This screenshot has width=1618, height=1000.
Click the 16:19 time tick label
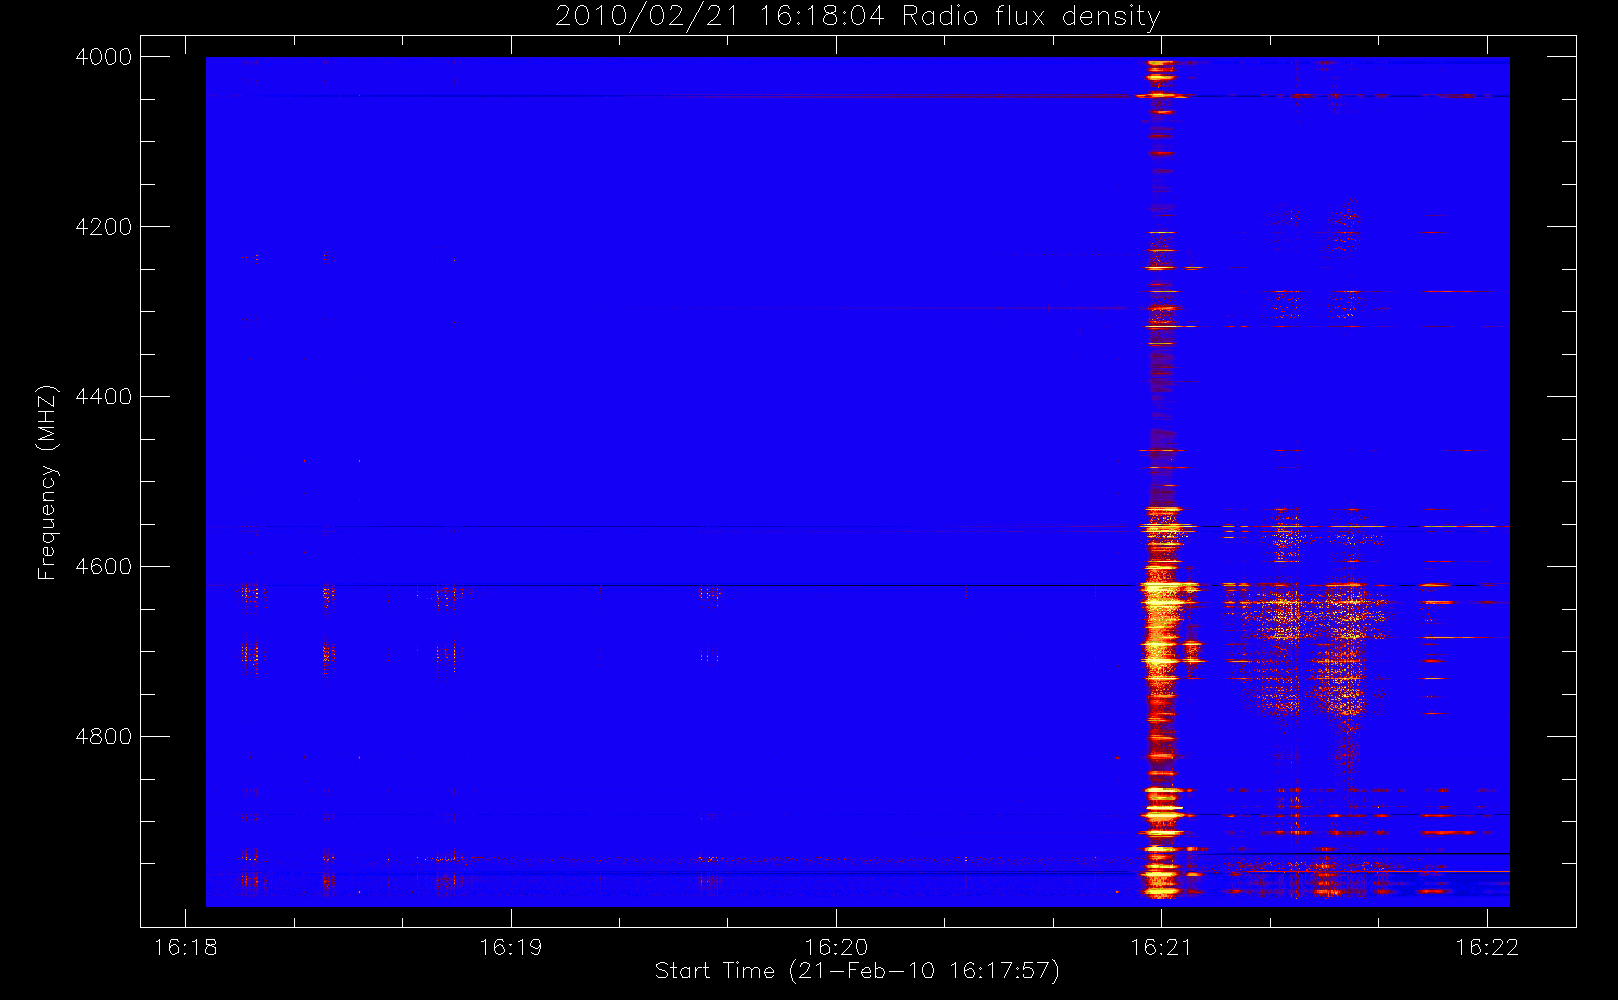(511, 947)
